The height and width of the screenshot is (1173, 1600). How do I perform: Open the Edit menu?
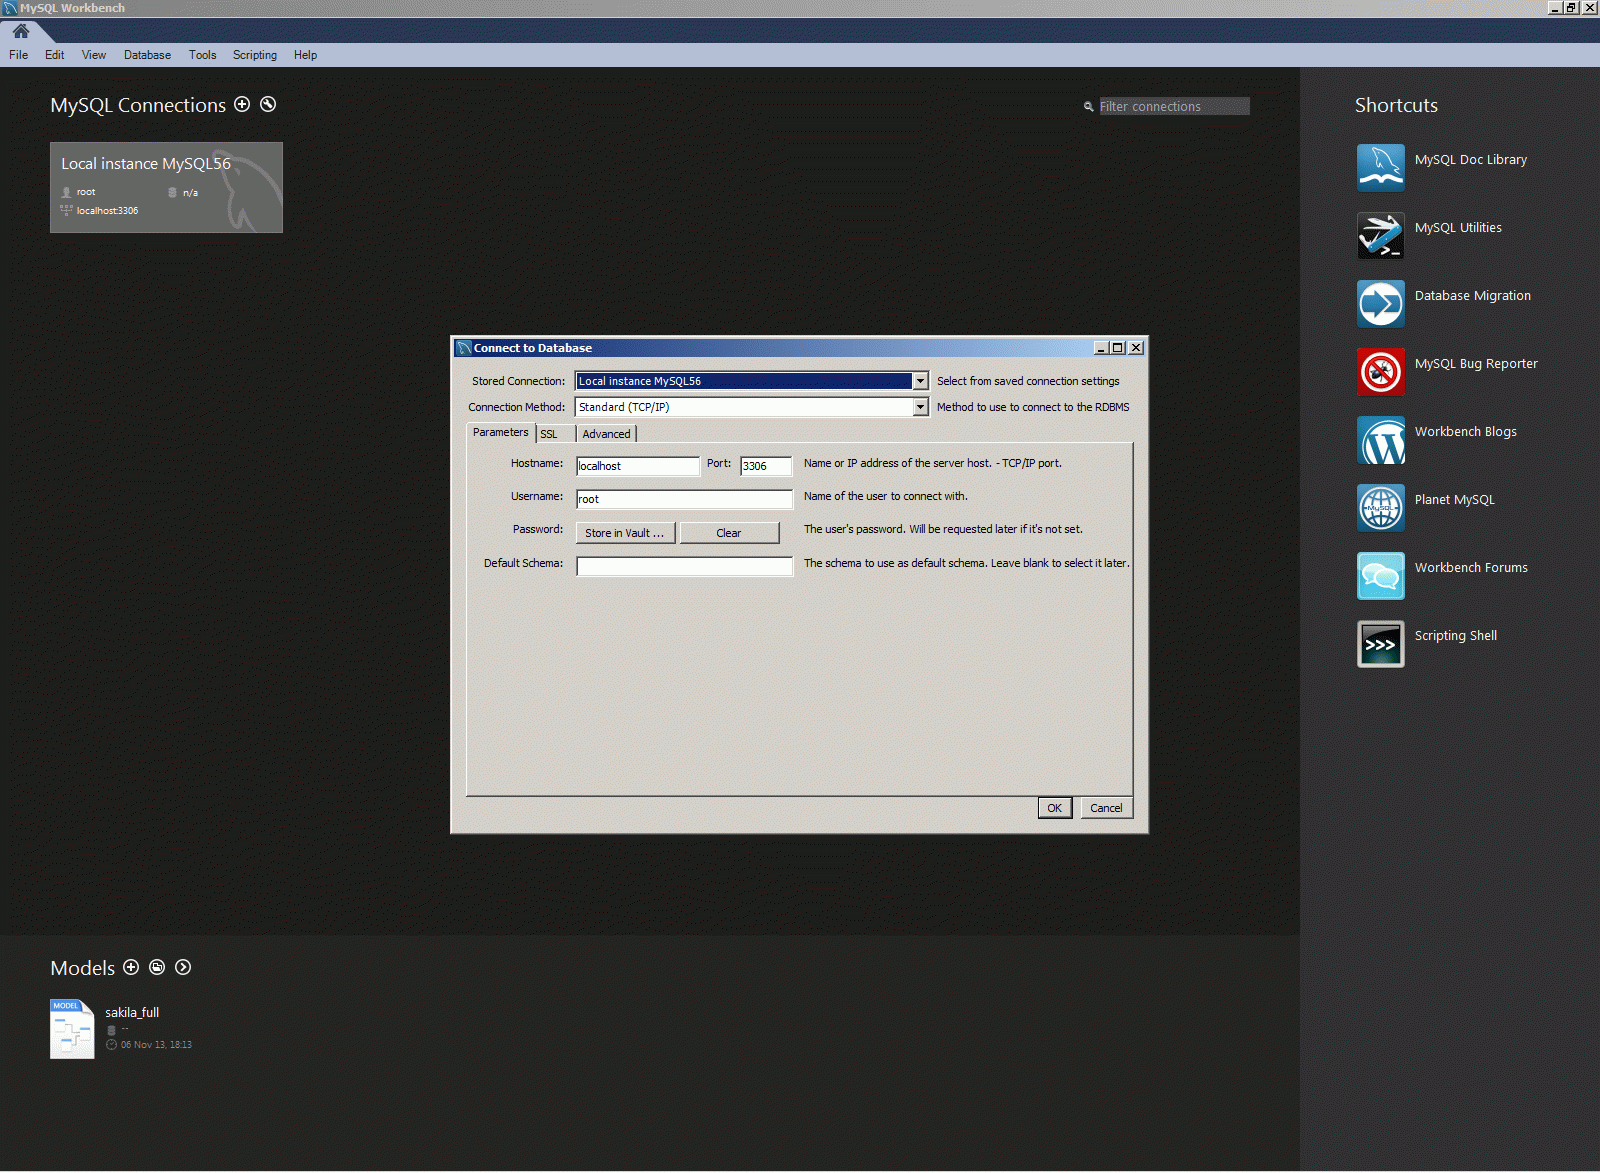[x=55, y=55]
